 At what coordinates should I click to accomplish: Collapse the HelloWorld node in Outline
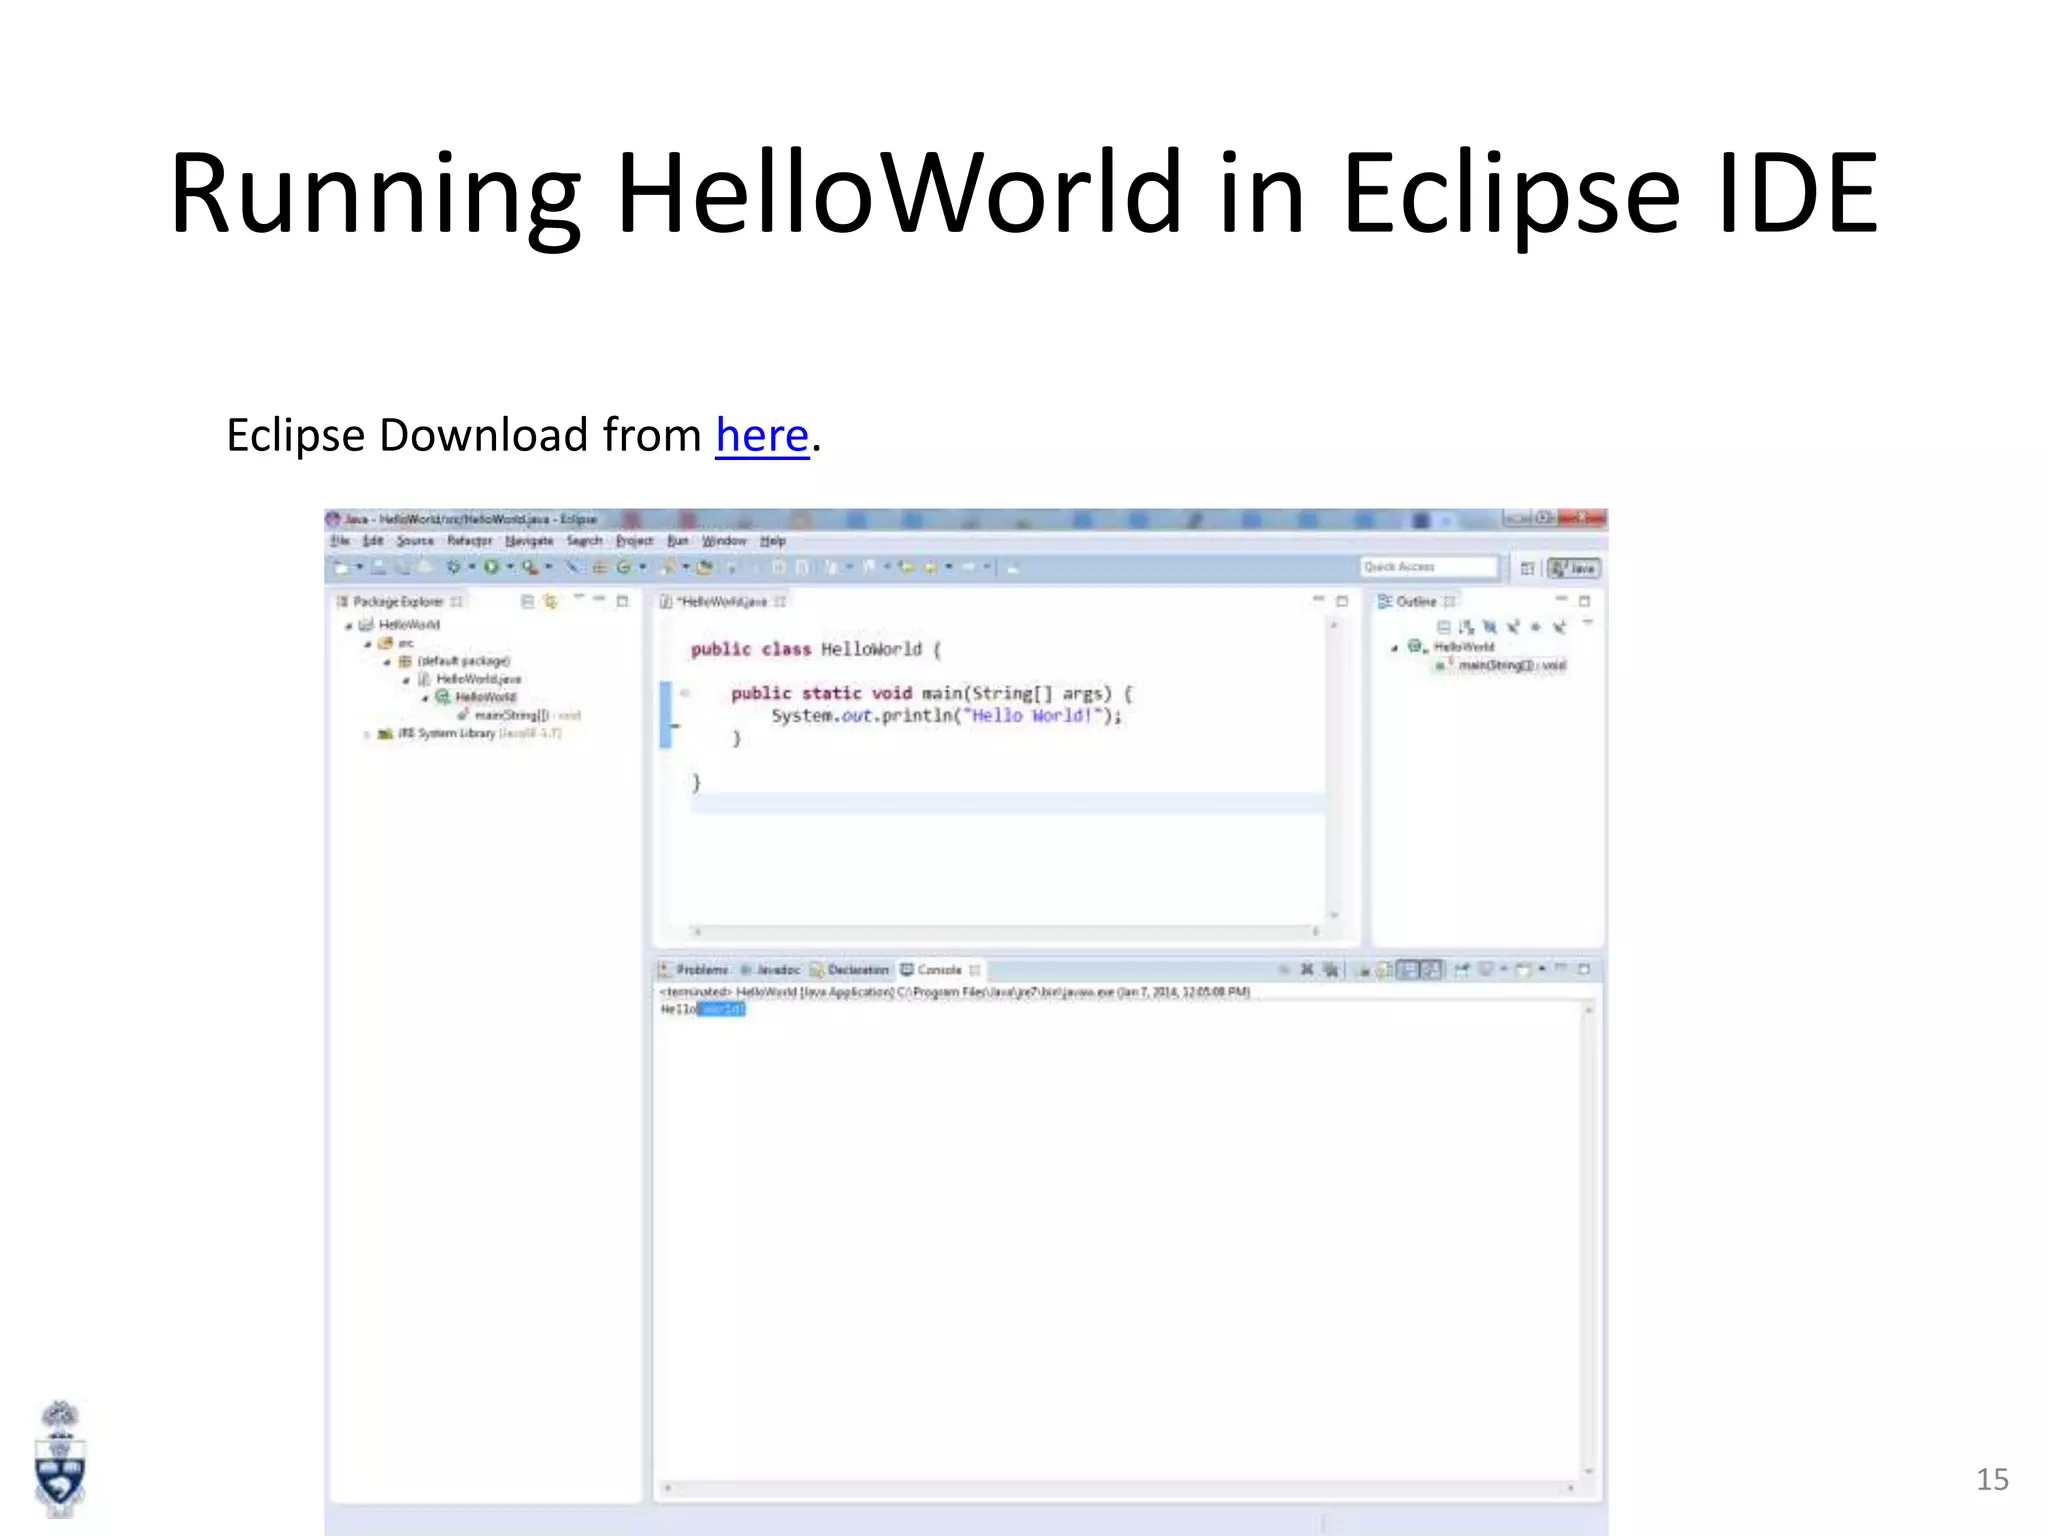pos(1395,648)
